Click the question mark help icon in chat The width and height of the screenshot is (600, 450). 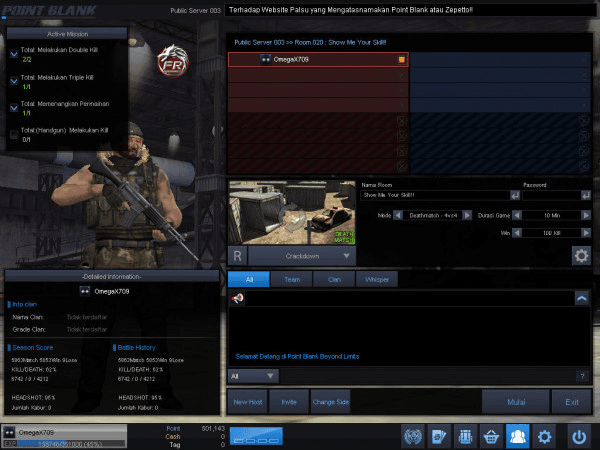pos(582,376)
